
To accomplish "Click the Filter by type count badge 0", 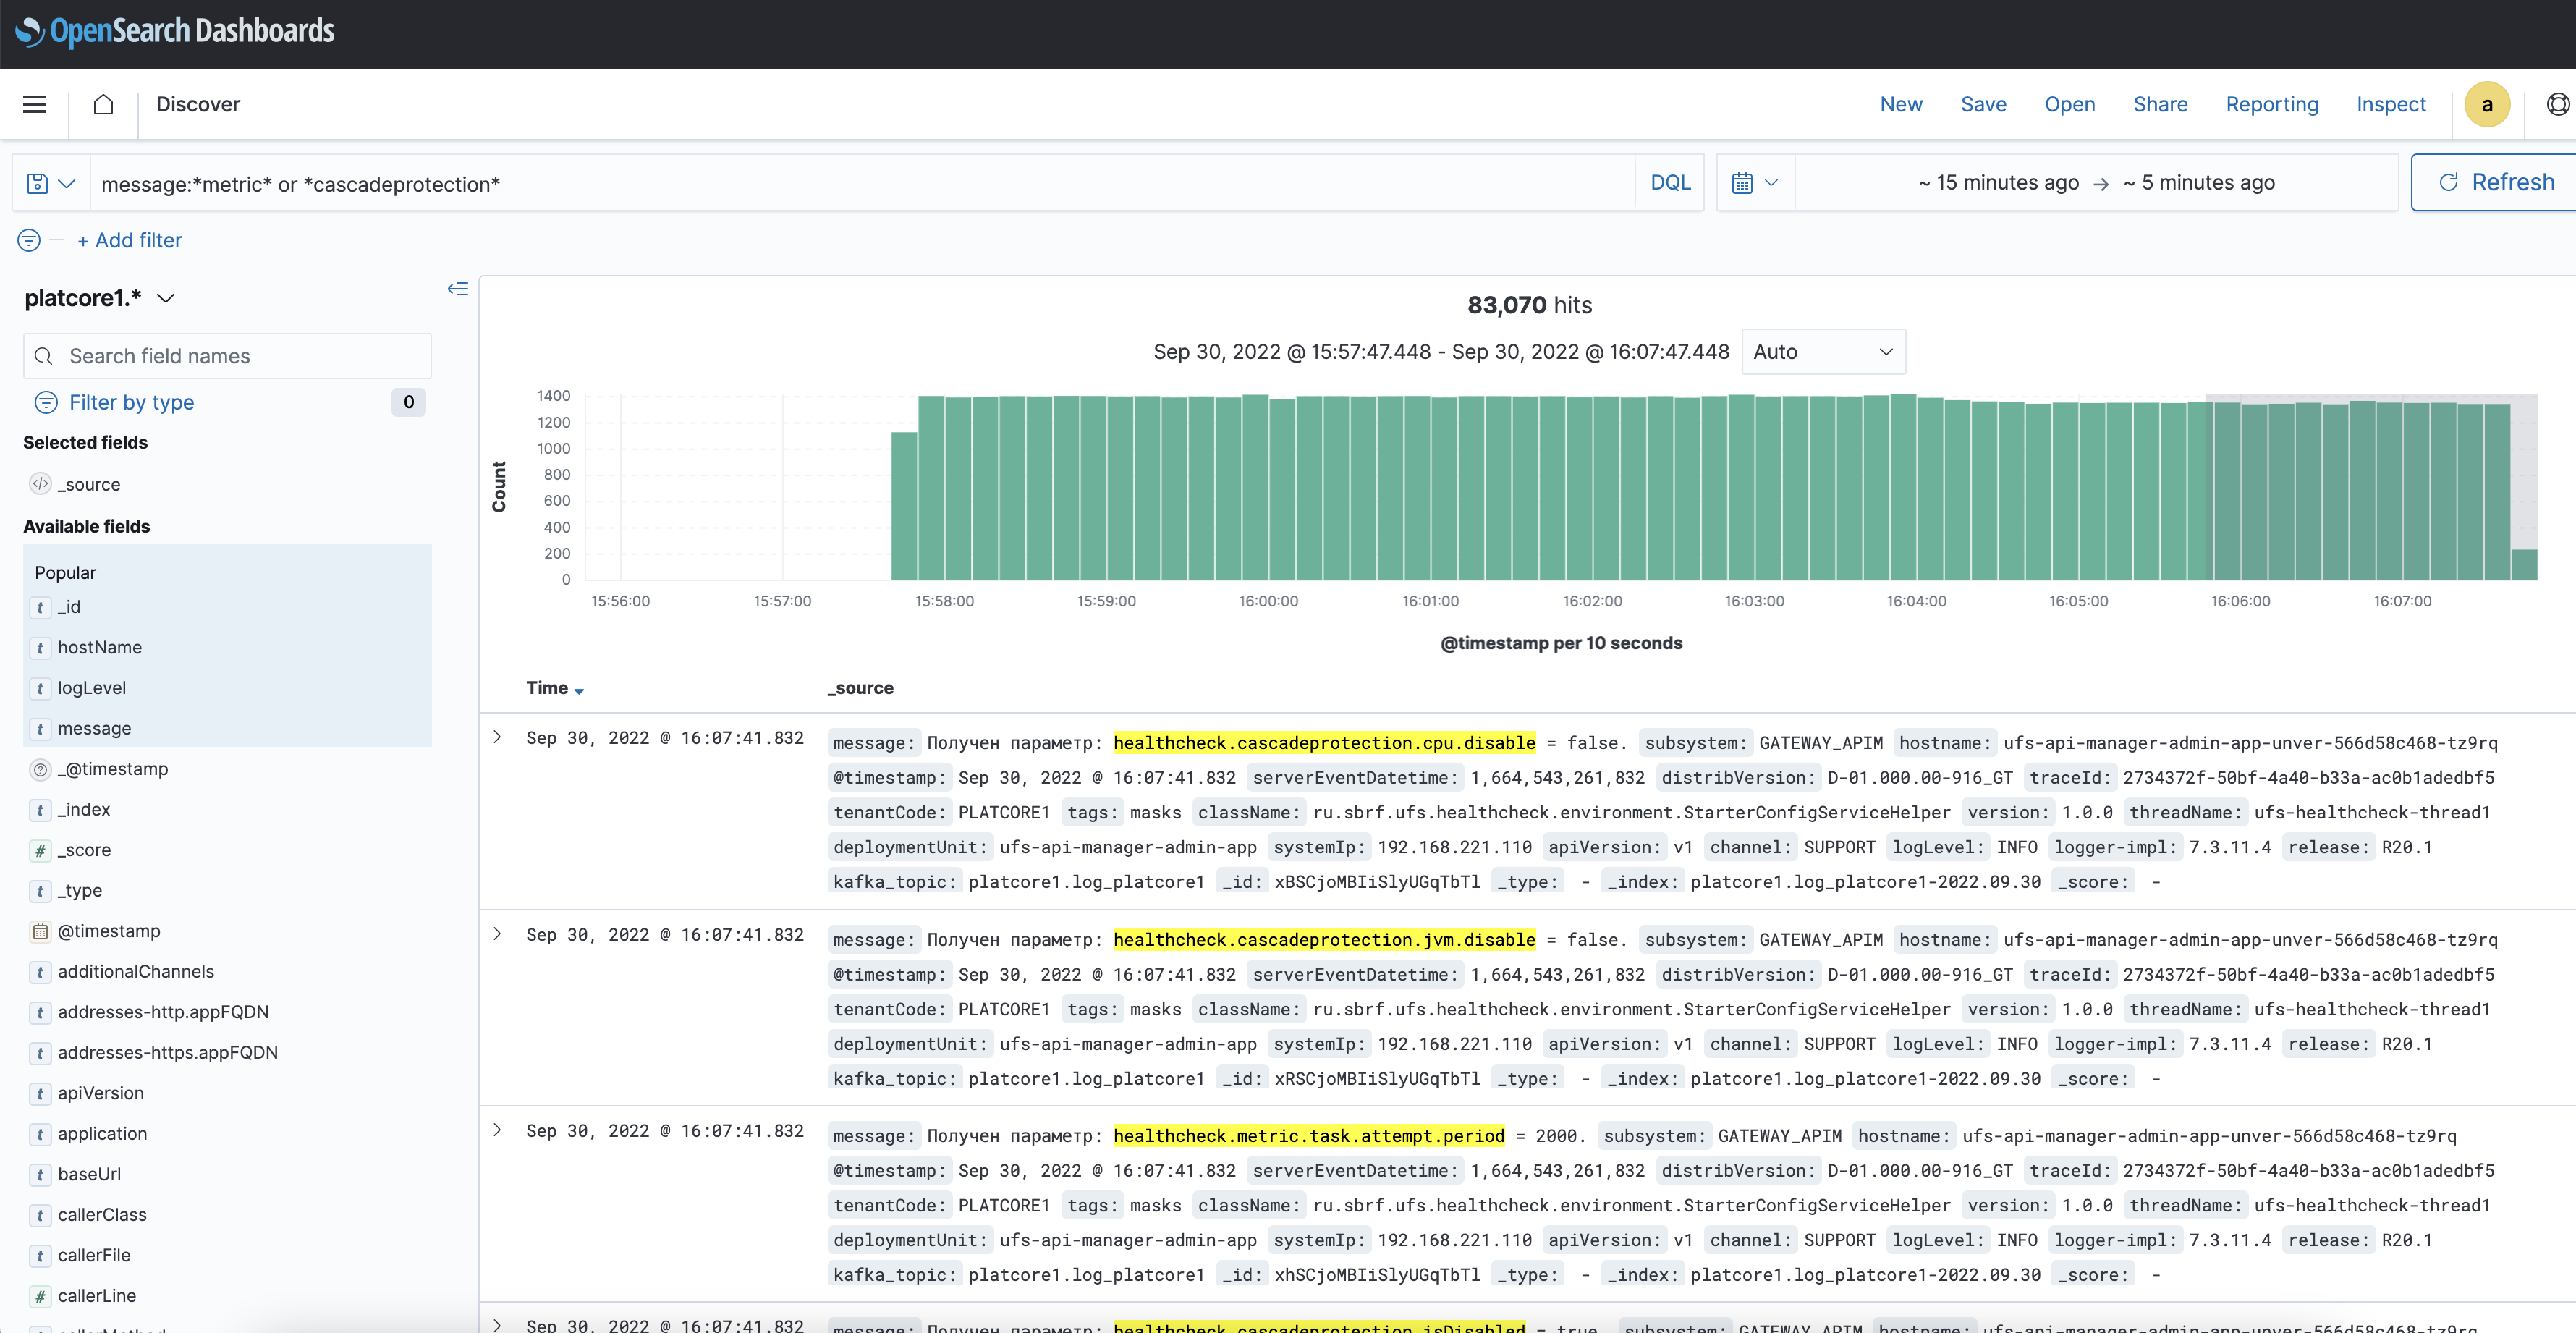I will pos(408,402).
